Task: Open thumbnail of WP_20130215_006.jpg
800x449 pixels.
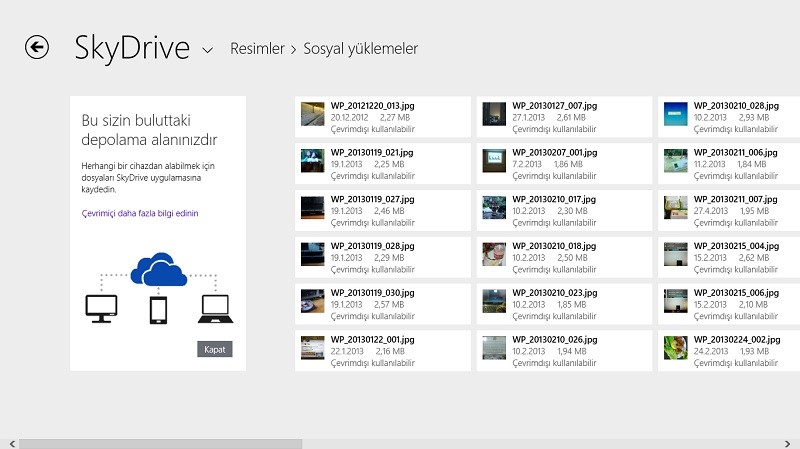Action: pyautogui.click(x=676, y=301)
